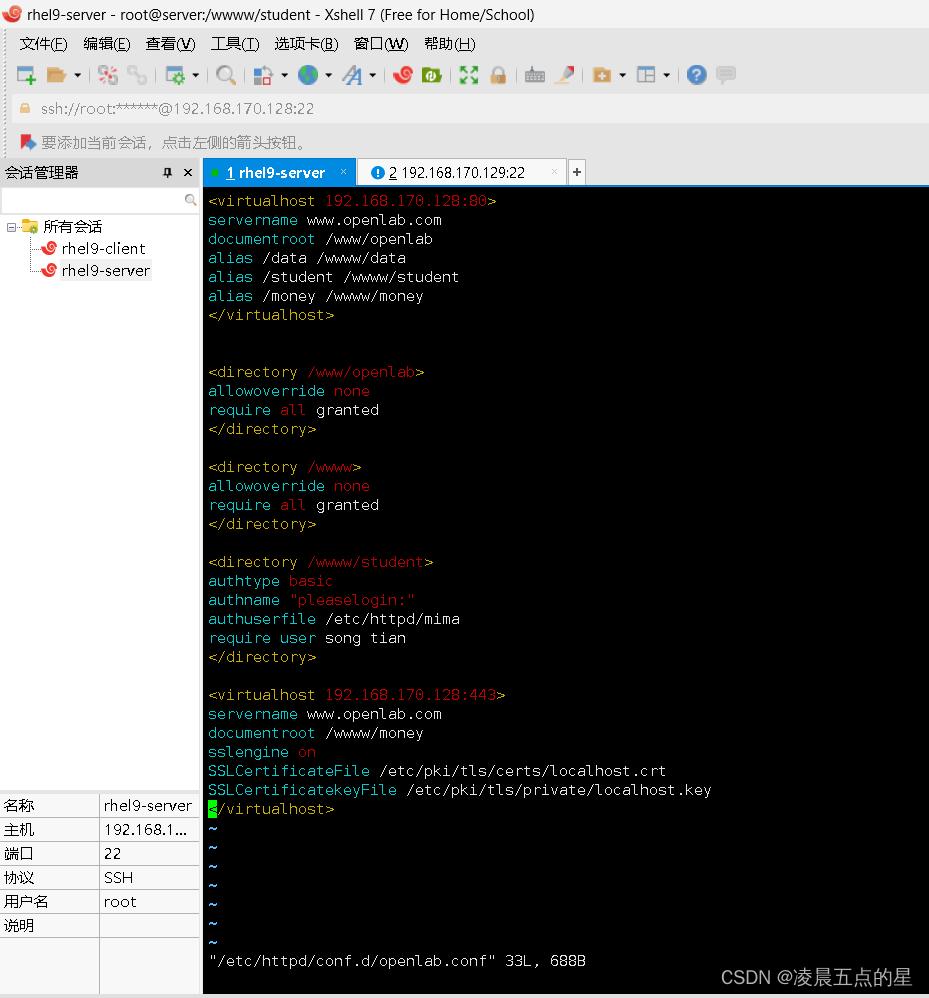Screen dimensions: 929x998
Task: Open Xshell Help
Action: click(696, 75)
